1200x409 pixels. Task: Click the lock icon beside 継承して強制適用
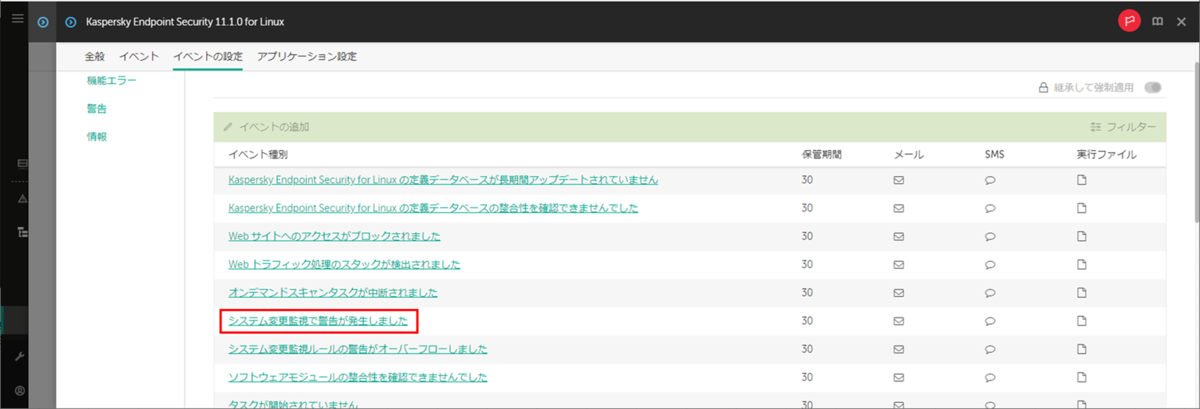coord(1043,88)
